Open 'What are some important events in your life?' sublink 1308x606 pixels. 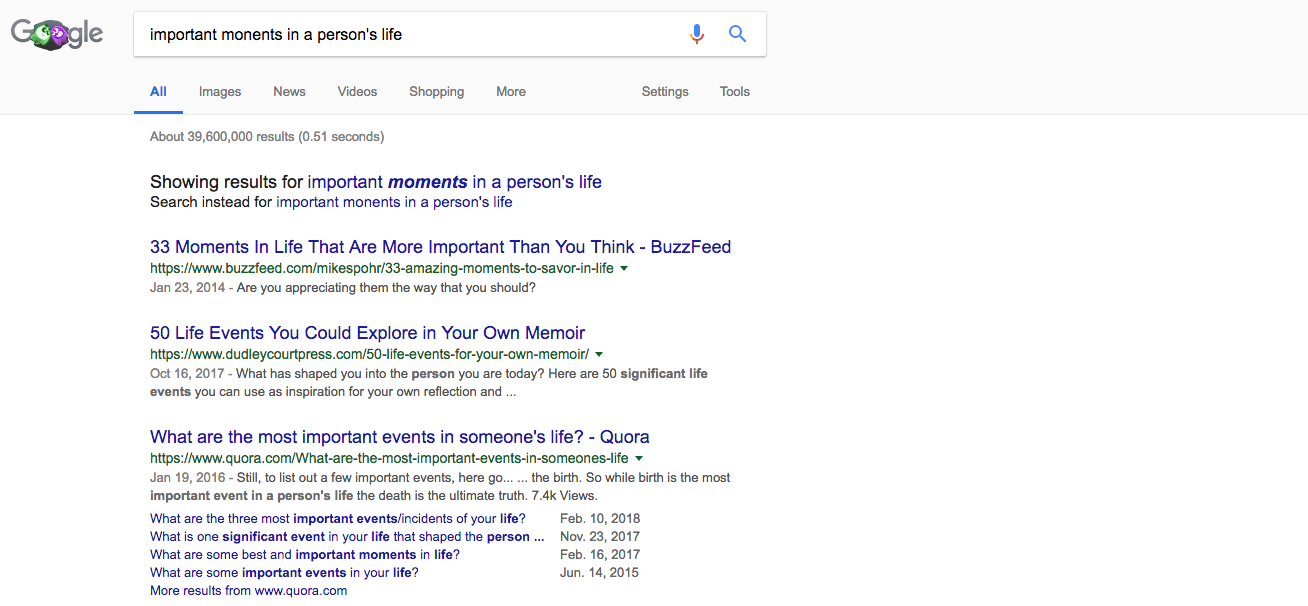pos(284,572)
